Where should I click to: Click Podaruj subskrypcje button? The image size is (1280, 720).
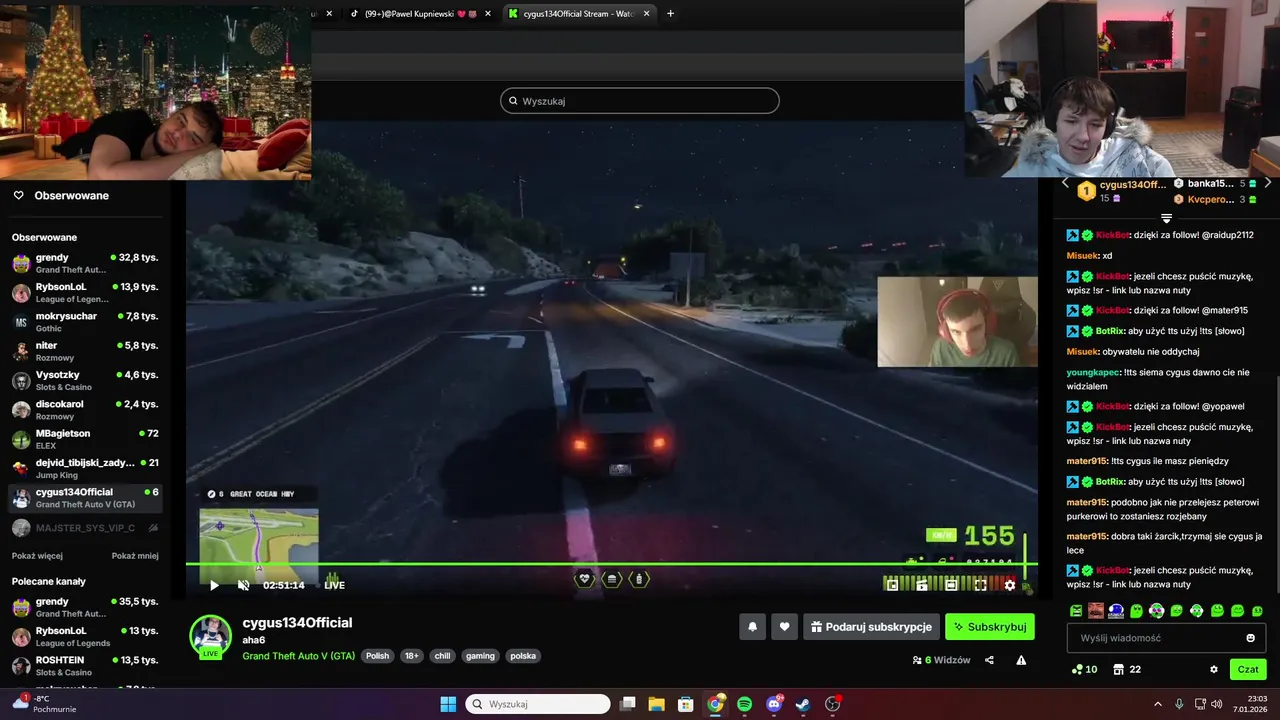click(871, 627)
